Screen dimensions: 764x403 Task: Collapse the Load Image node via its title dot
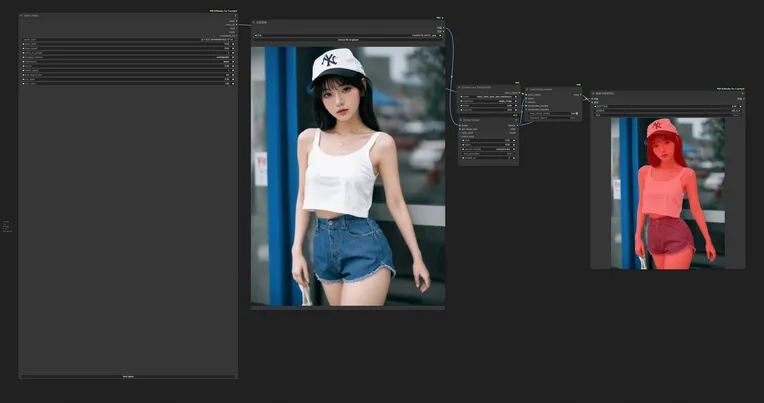click(254, 22)
